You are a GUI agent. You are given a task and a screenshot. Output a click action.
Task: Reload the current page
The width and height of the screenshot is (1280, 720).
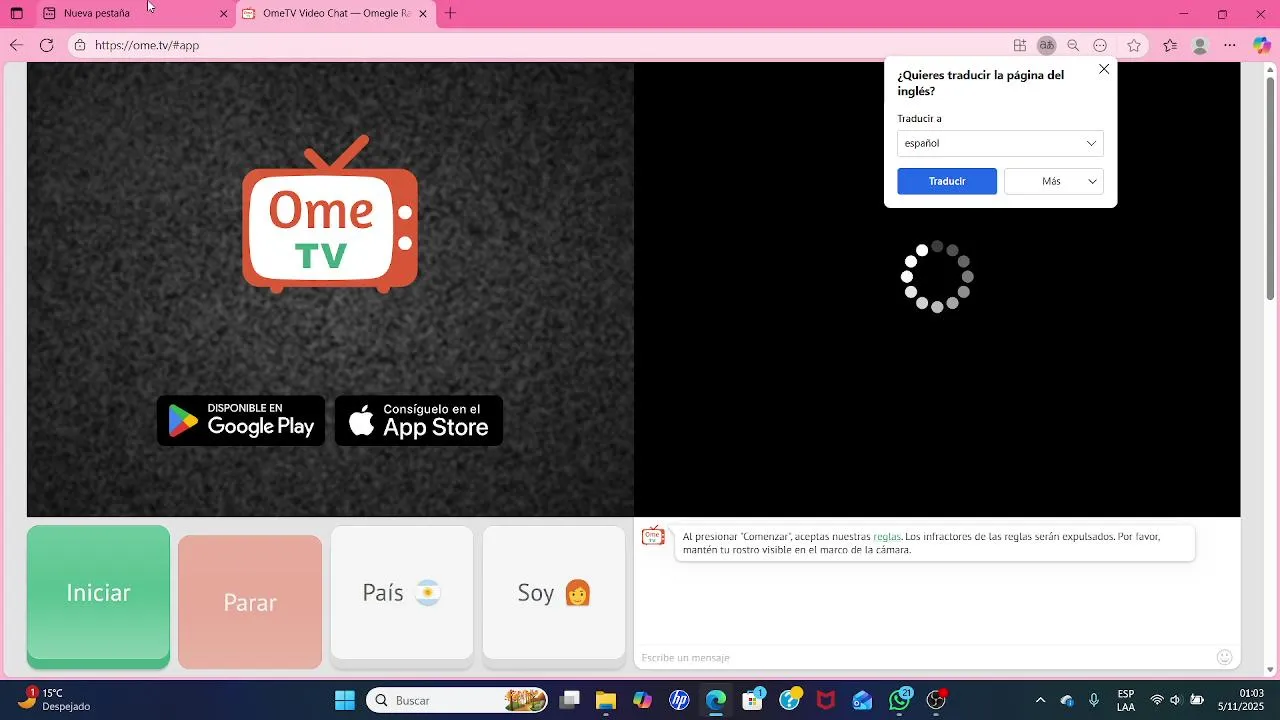click(x=46, y=45)
